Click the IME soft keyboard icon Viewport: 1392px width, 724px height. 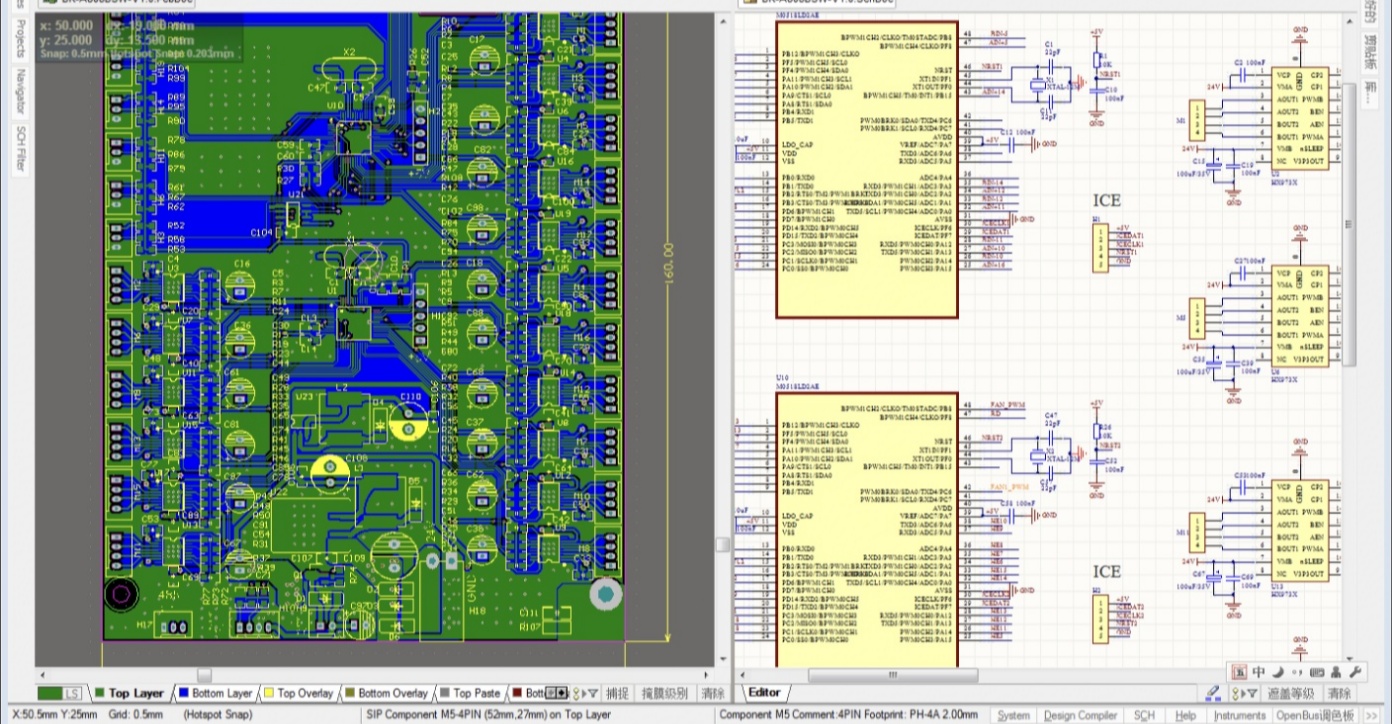1316,672
